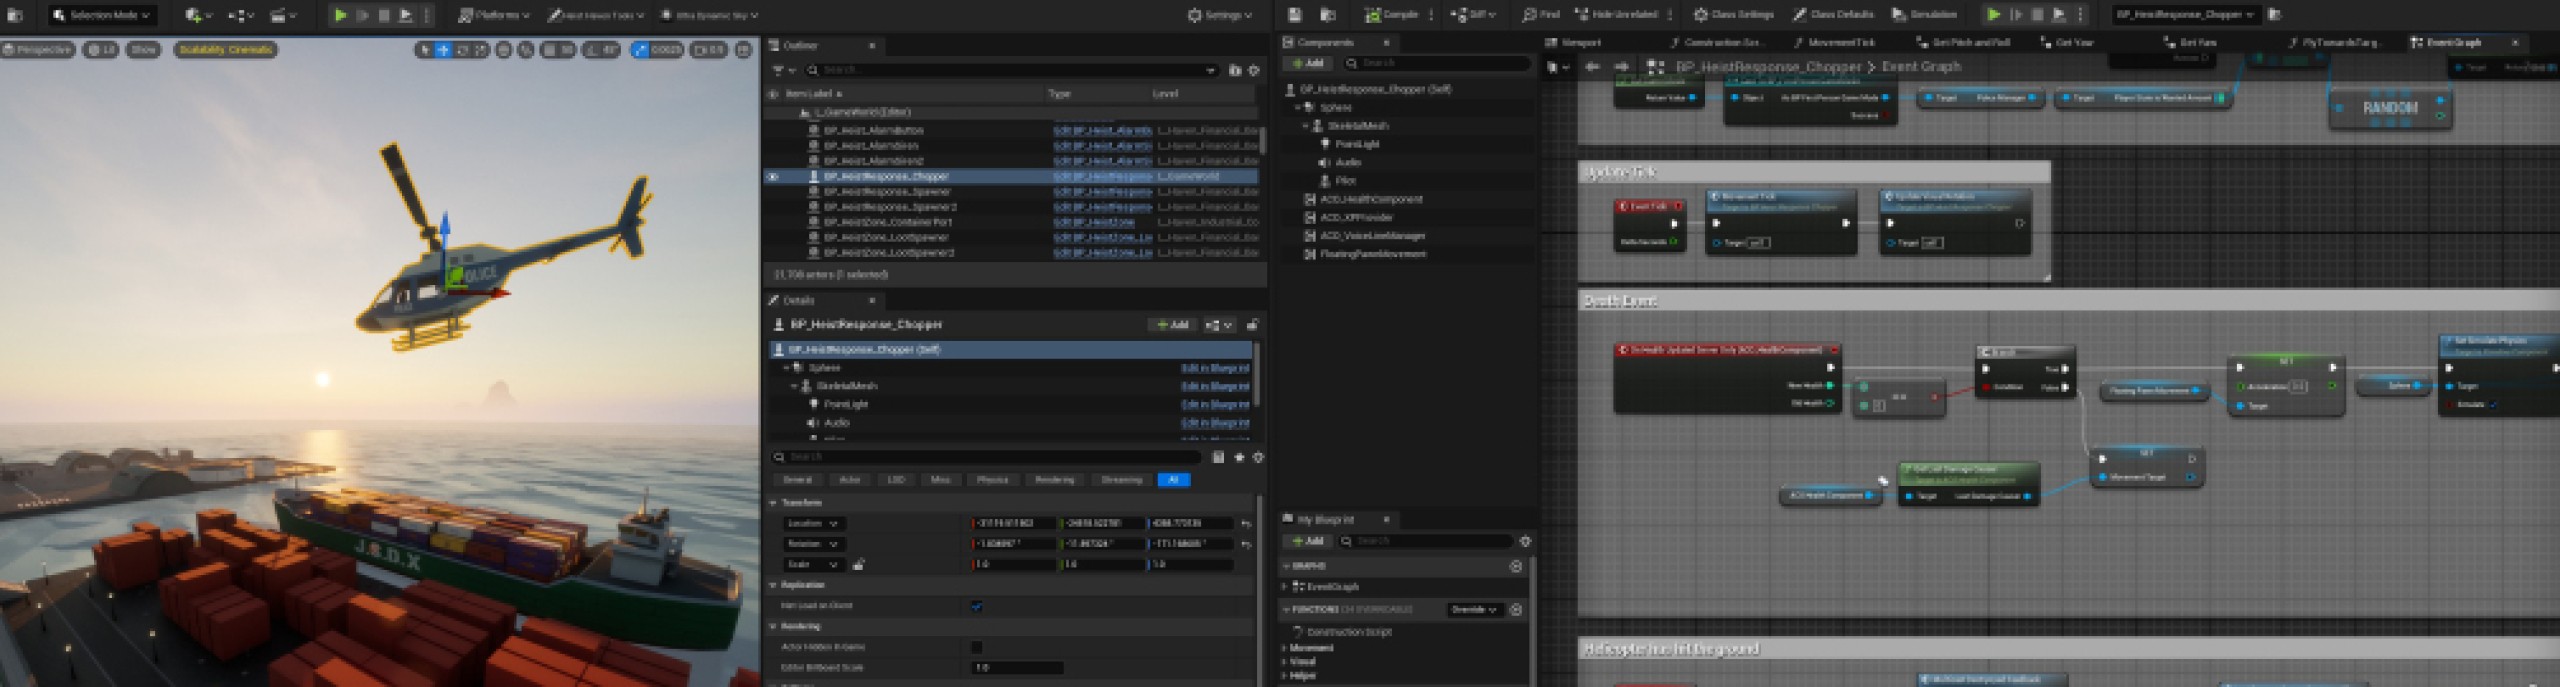Click the Details property matrix table icon
Viewport: 2560px width, 687px height.
[x=1218, y=457]
